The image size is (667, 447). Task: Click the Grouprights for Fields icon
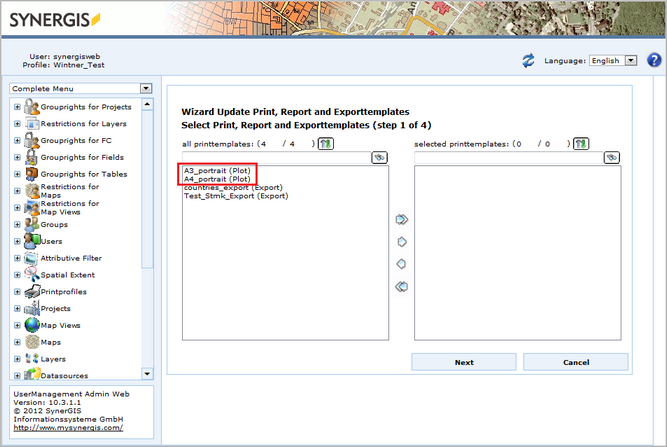(32, 157)
